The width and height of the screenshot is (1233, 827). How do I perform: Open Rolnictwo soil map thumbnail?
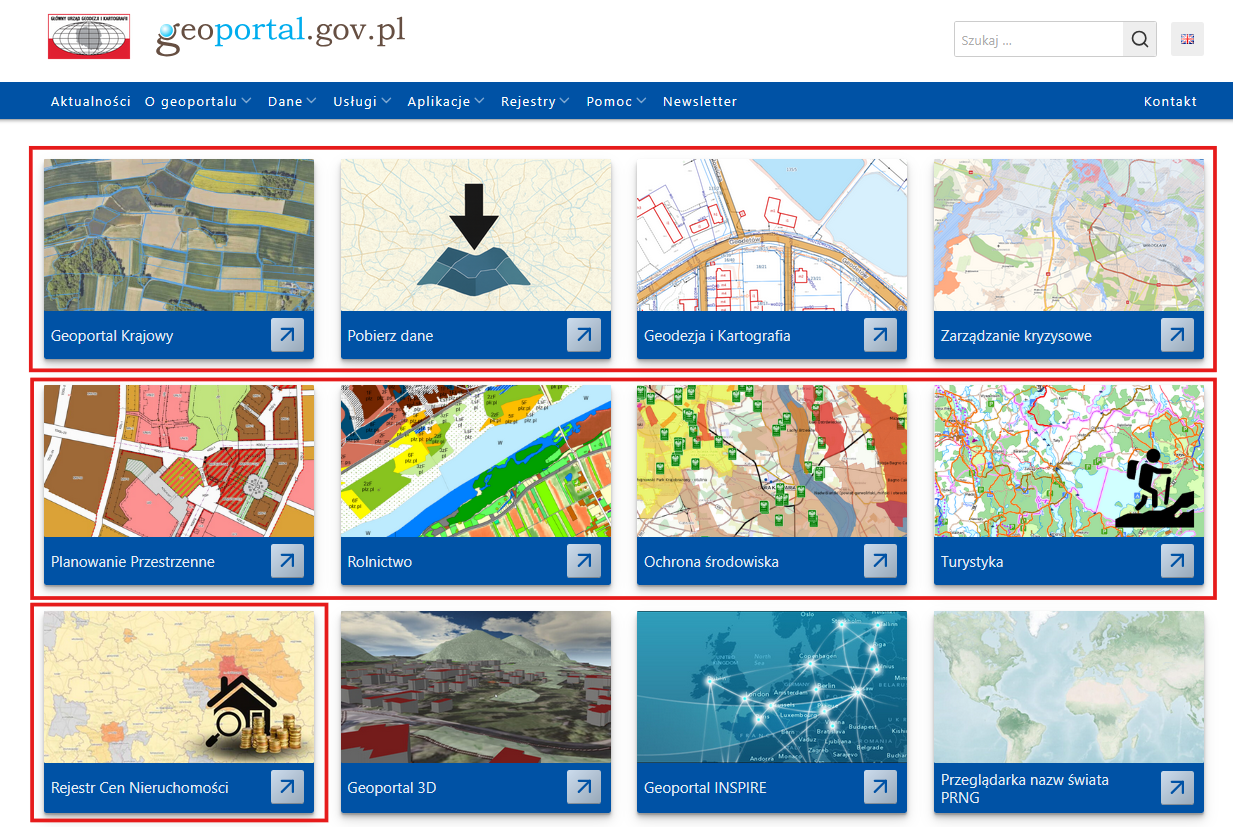point(476,461)
